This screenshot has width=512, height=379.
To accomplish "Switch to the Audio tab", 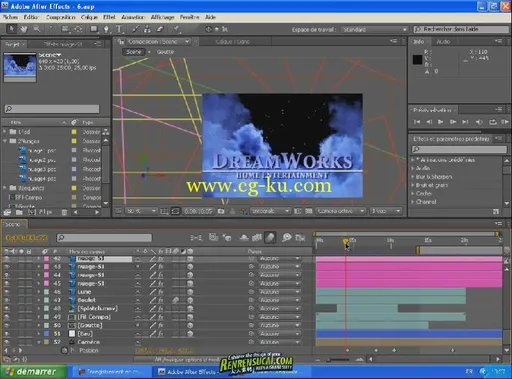I will pos(443,42).
